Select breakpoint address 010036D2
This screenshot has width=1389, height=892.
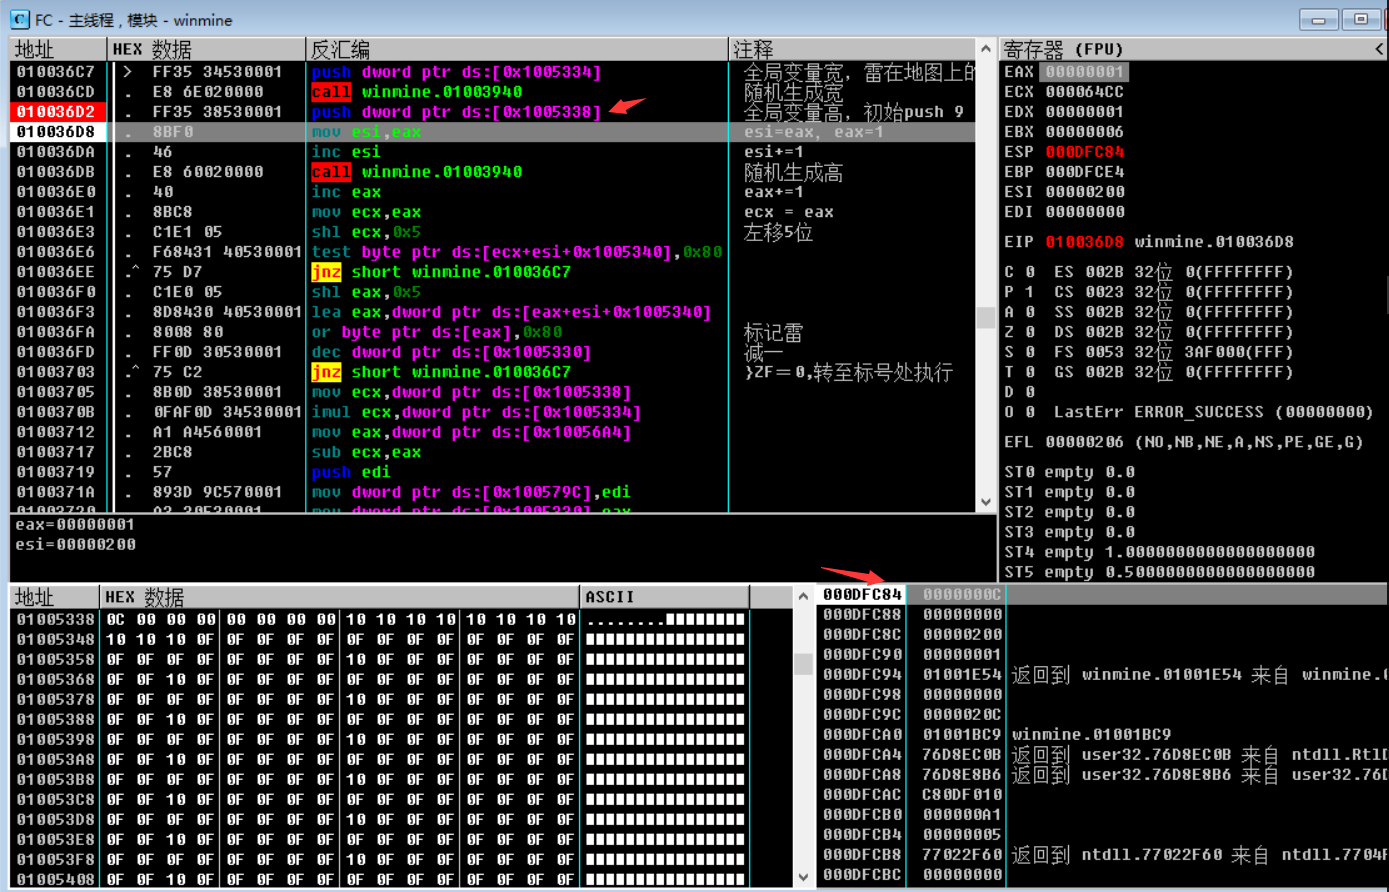point(58,112)
